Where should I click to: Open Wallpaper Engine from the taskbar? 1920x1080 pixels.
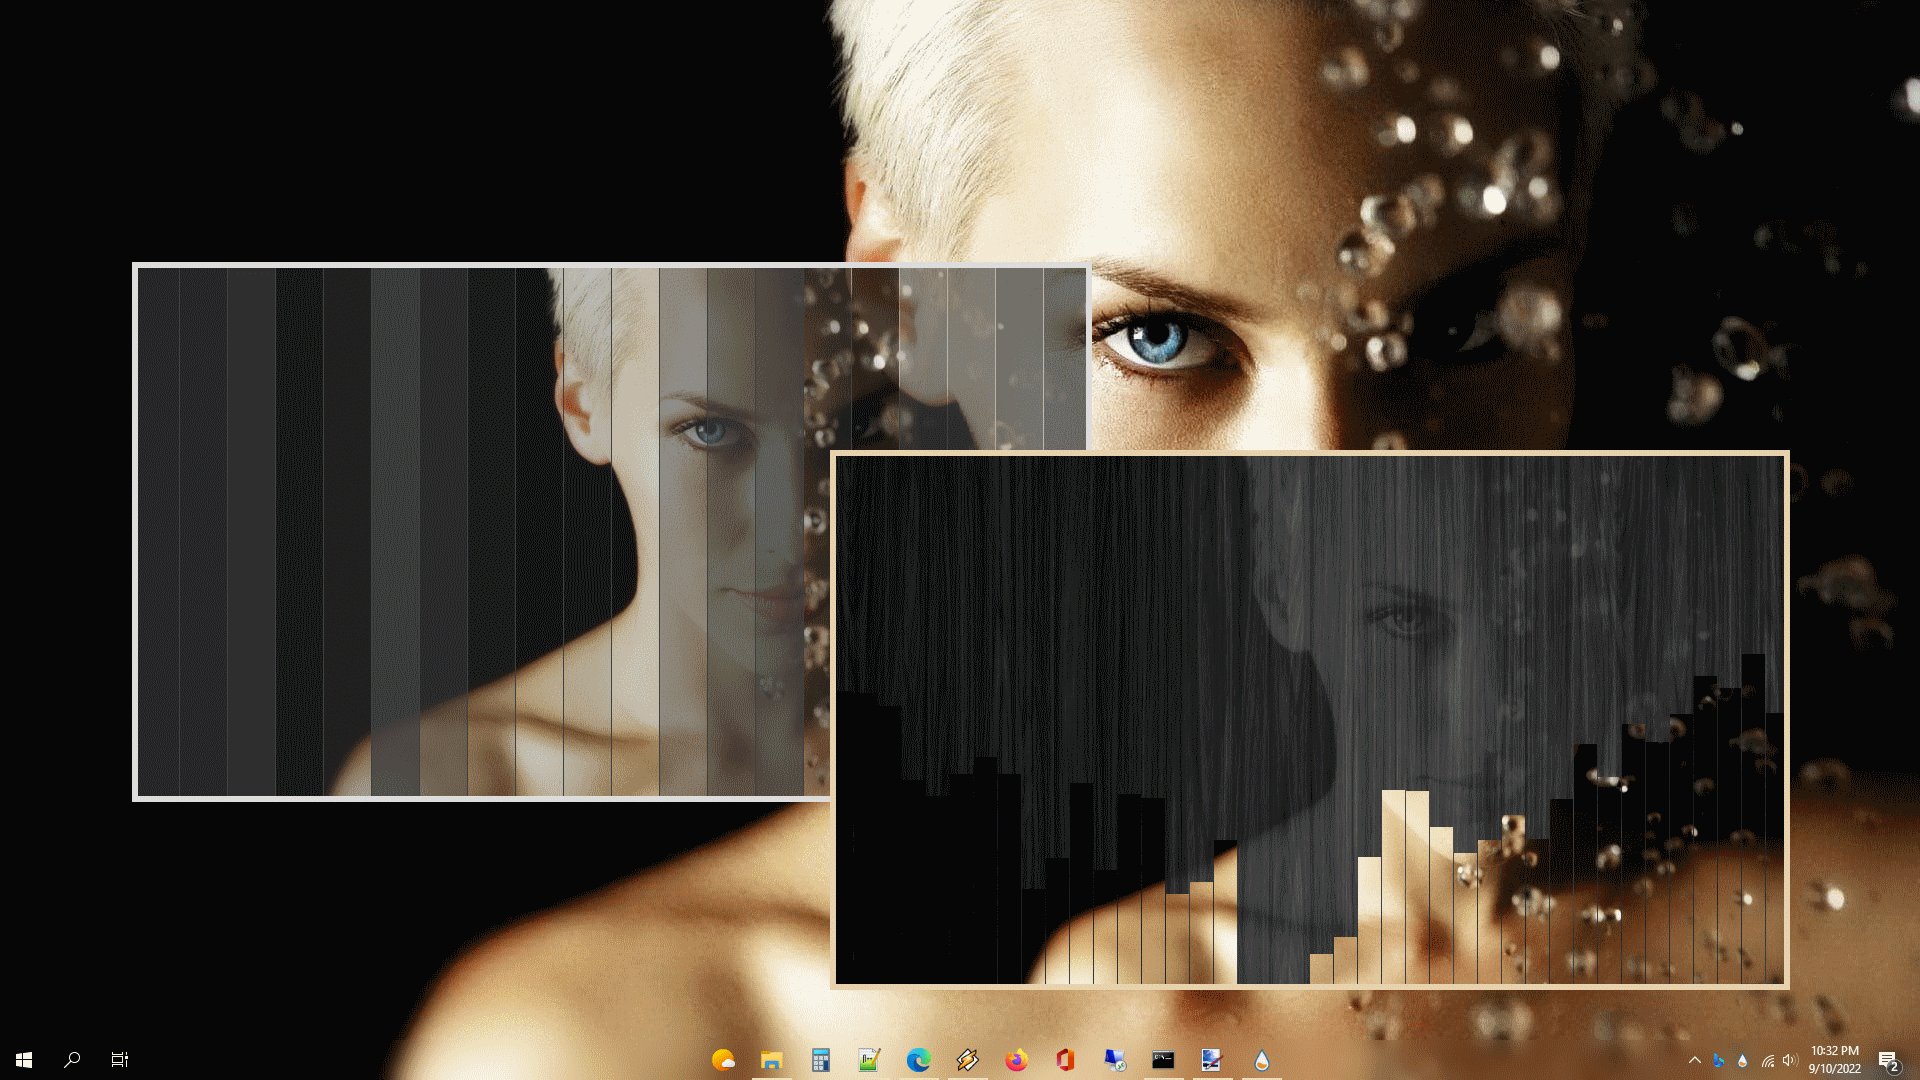coord(1261,1061)
